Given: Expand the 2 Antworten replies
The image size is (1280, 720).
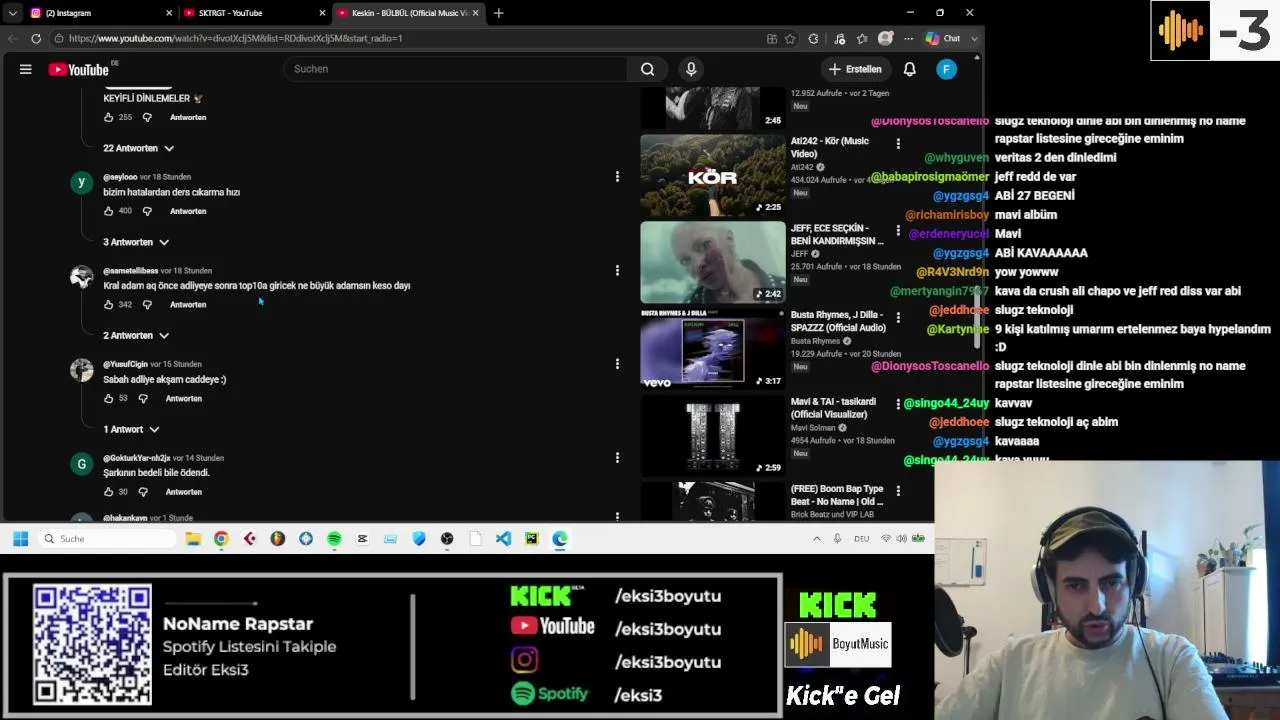Looking at the screenshot, I should [x=136, y=335].
